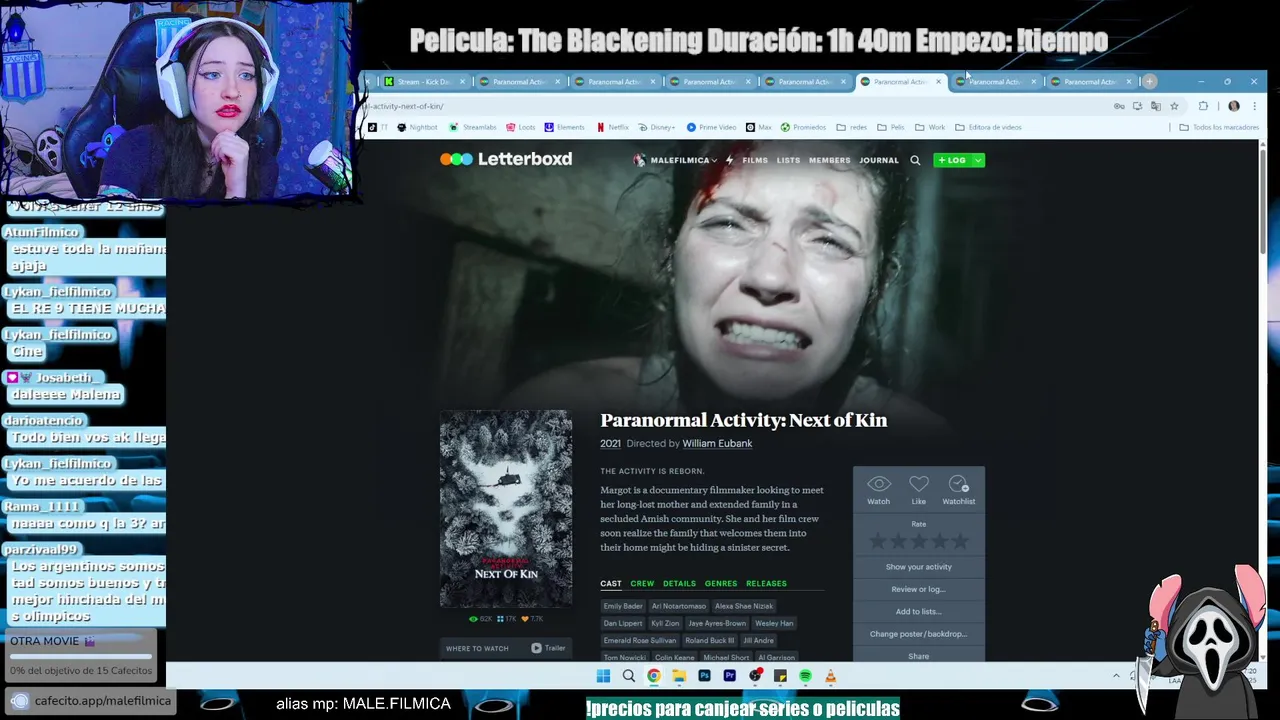
Task: Click cast member Jill Andre
Action: (x=758, y=640)
